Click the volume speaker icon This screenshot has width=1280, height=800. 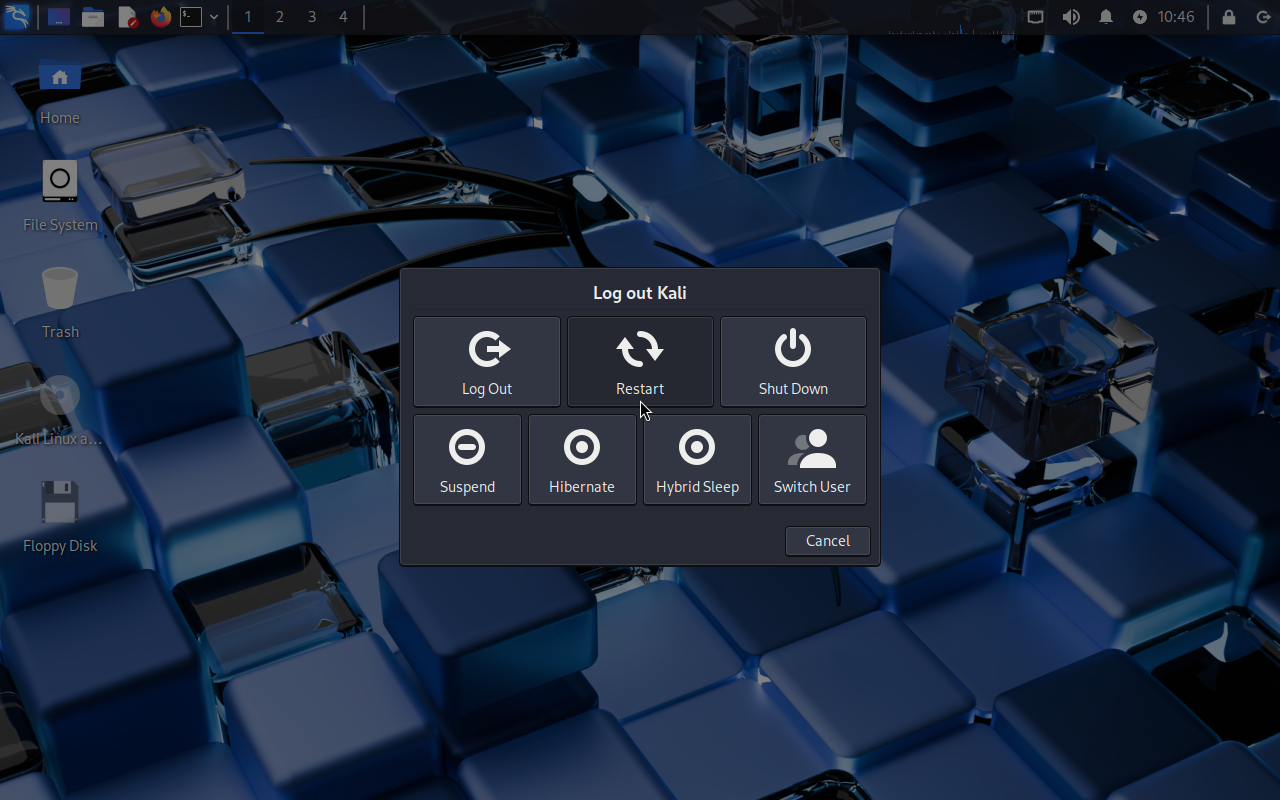pyautogui.click(x=1071, y=17)
